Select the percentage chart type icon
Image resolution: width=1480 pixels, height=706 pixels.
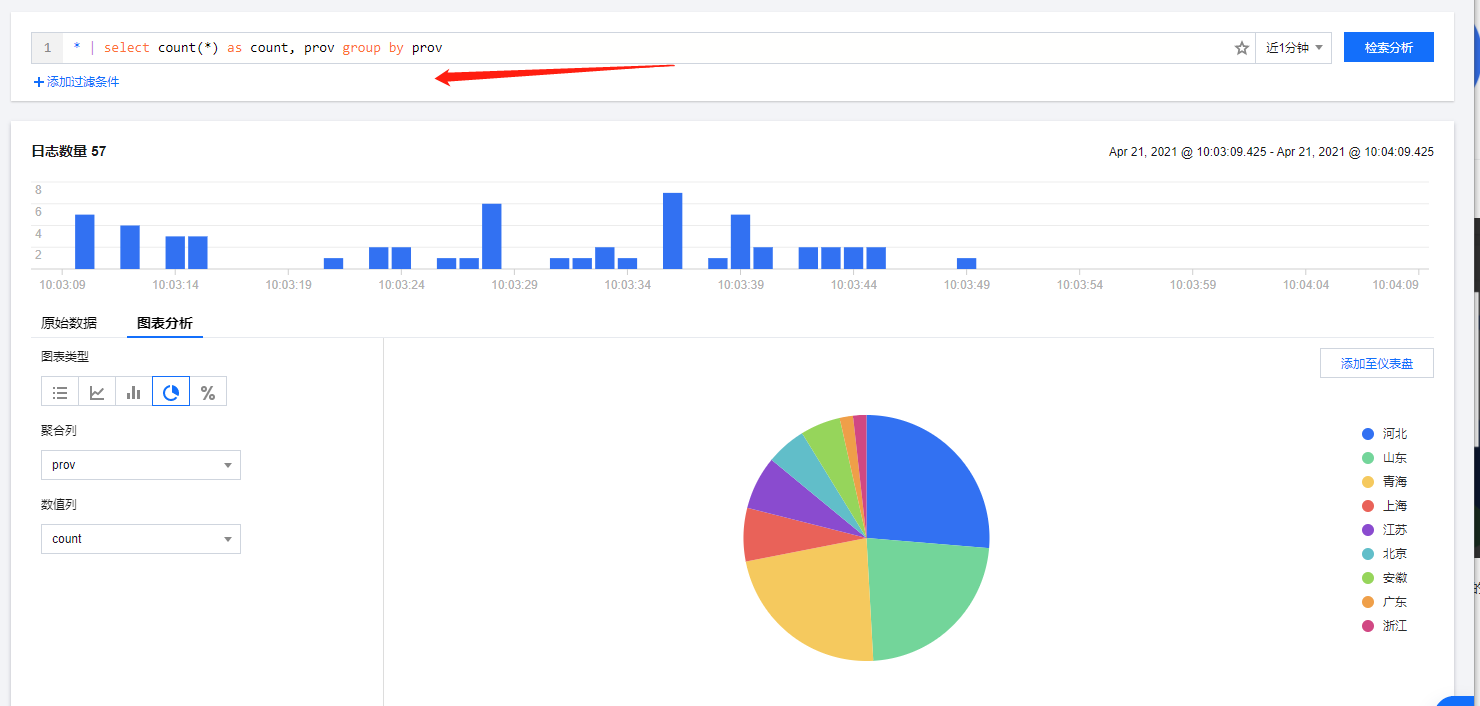pos(208,392)
